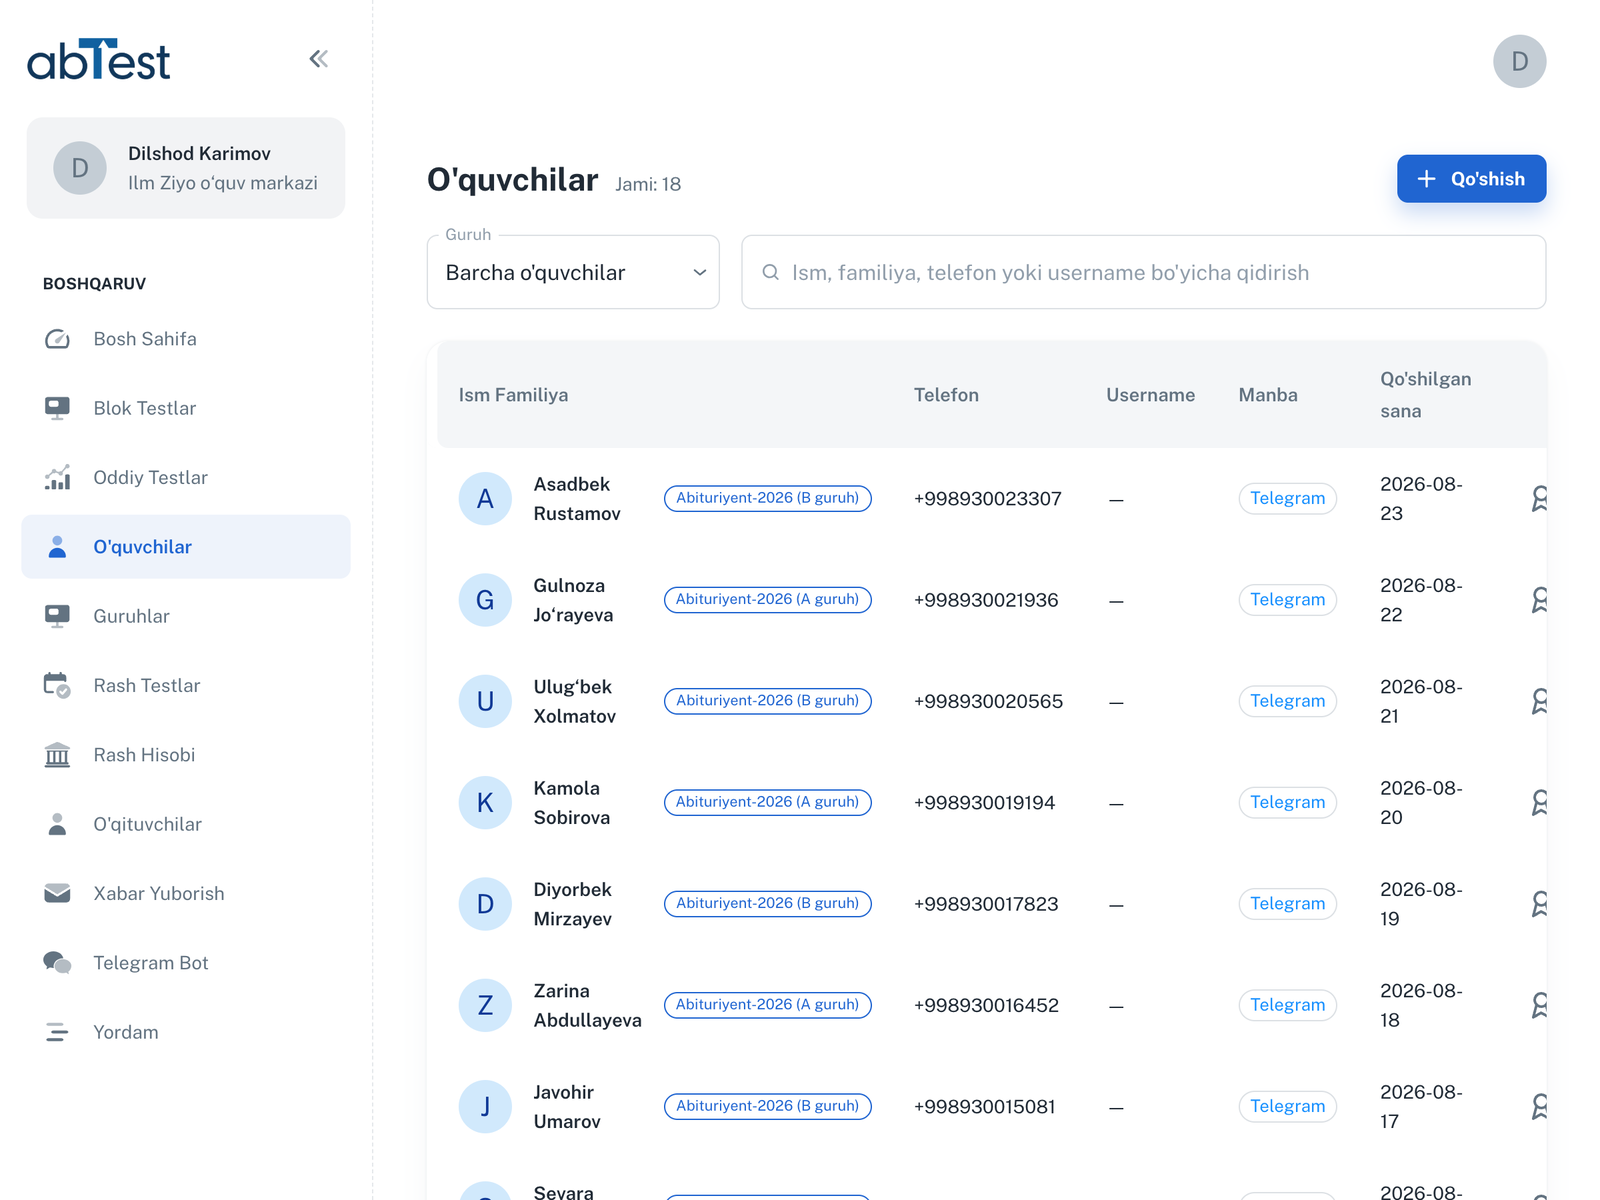Click action icon for Zarina Abdullayeva row
The width and height of the screenshot is (1600, 1200).
[x=1540, y=1005]
